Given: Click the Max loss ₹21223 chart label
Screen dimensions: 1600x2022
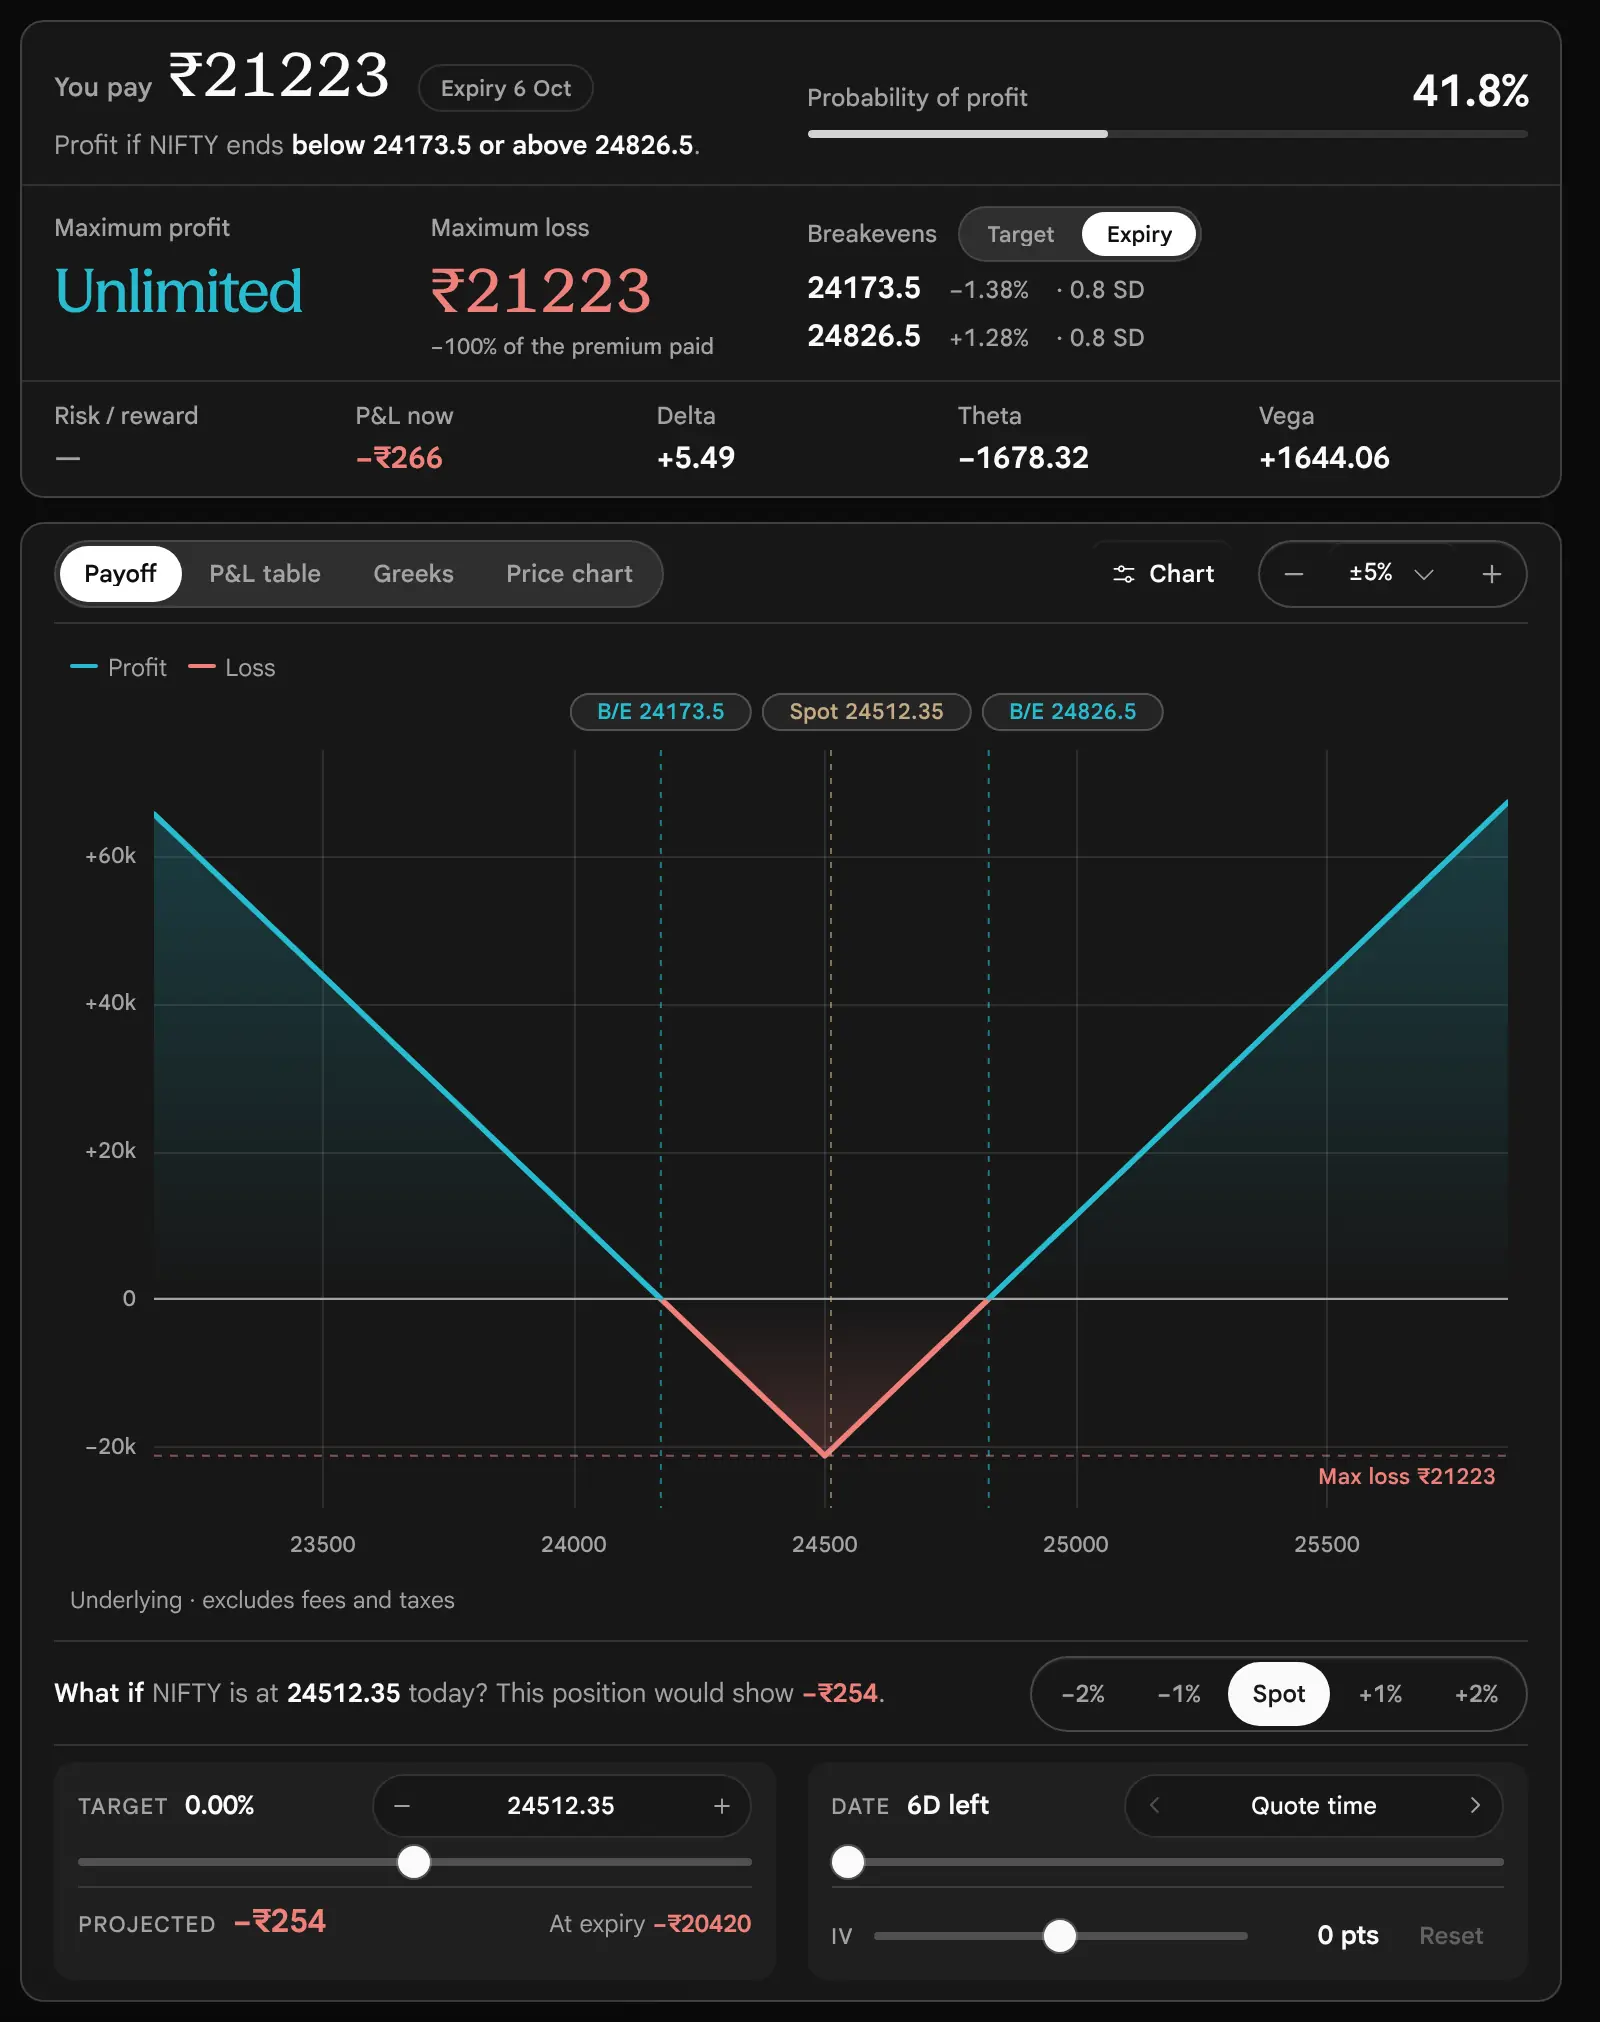Looking at the screenshot, I should pos(1406,1477).
